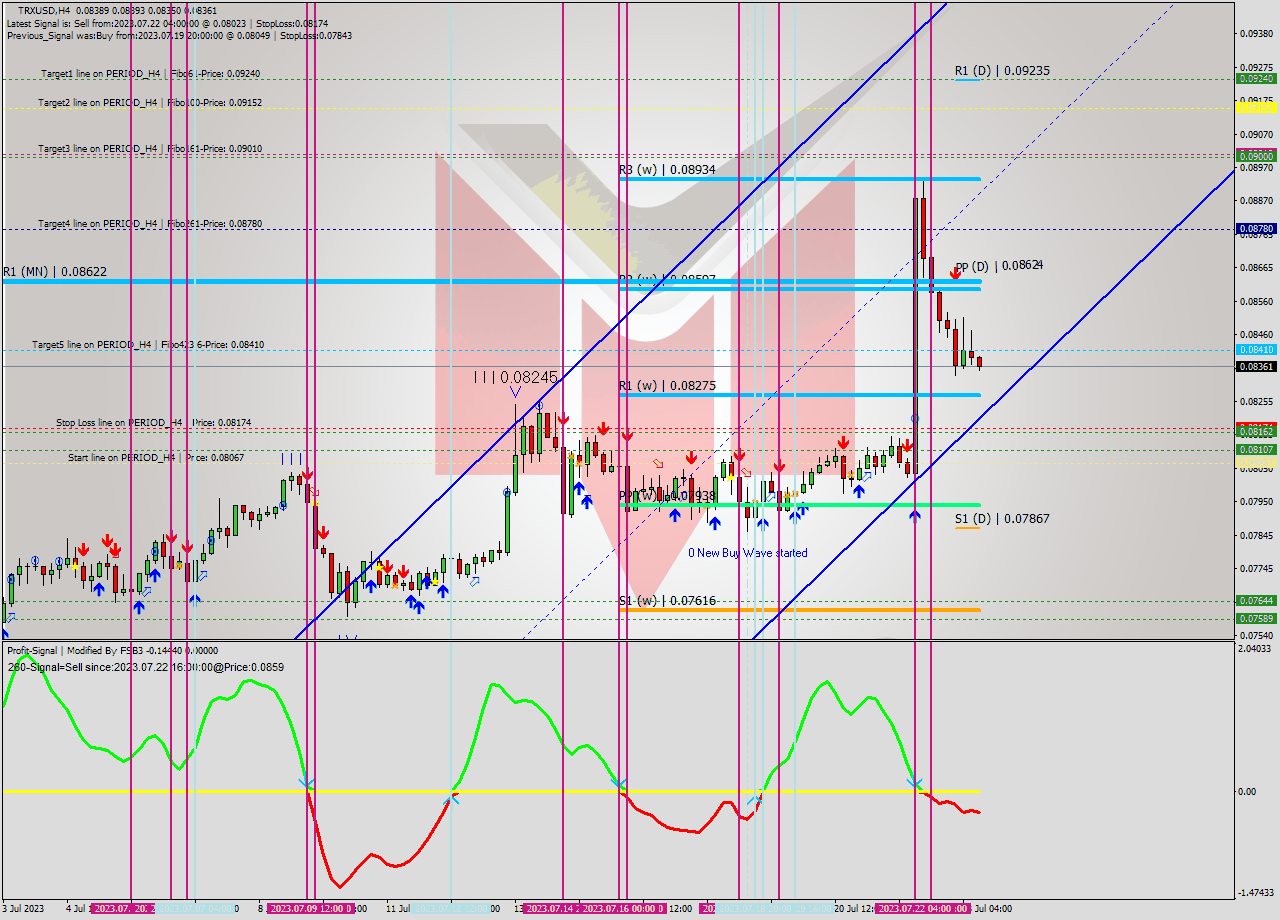Click the wave label '| | | 0.08245'
The width and height of the screenshot is (1280, 920).
pyautogui.click(x=516, y=377)
